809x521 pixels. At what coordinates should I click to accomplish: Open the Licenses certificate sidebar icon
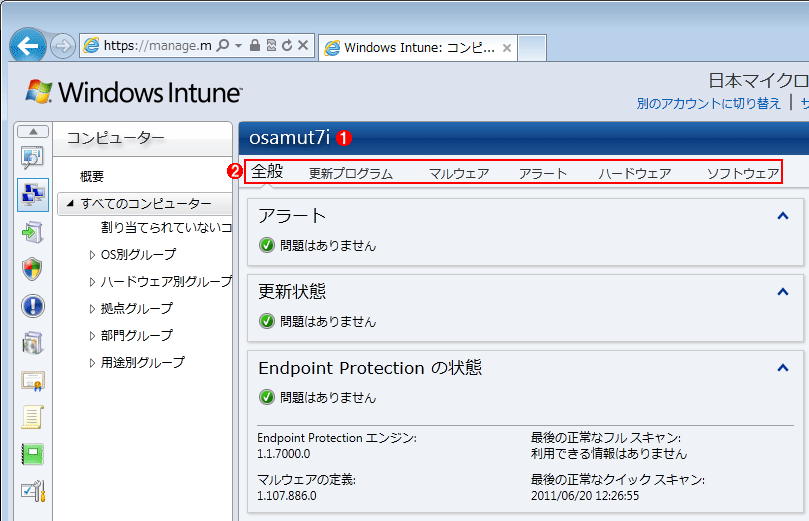33,381
